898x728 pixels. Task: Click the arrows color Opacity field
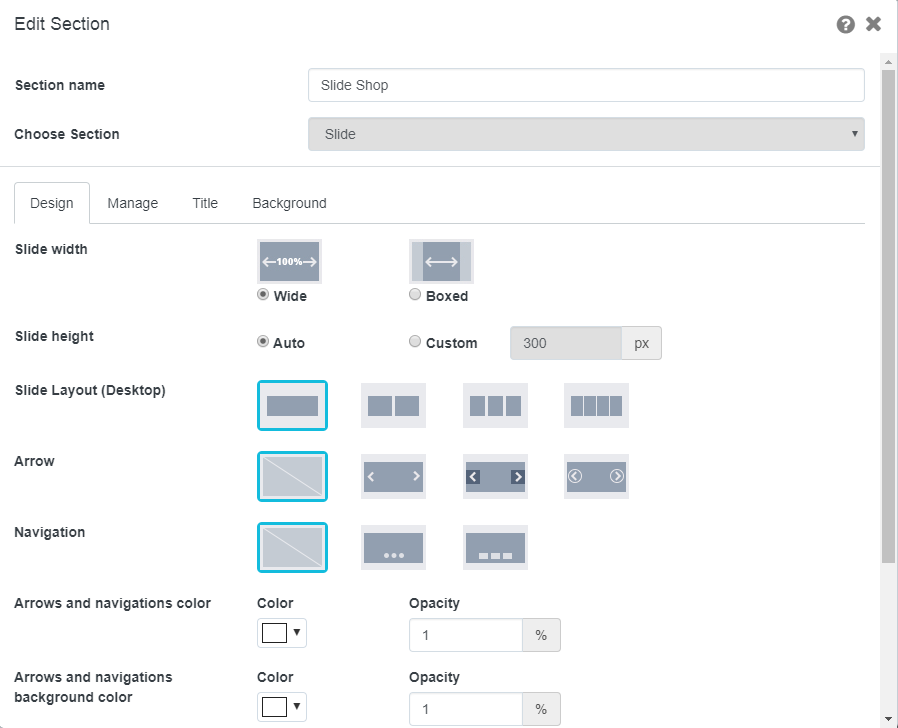(466, 635)
